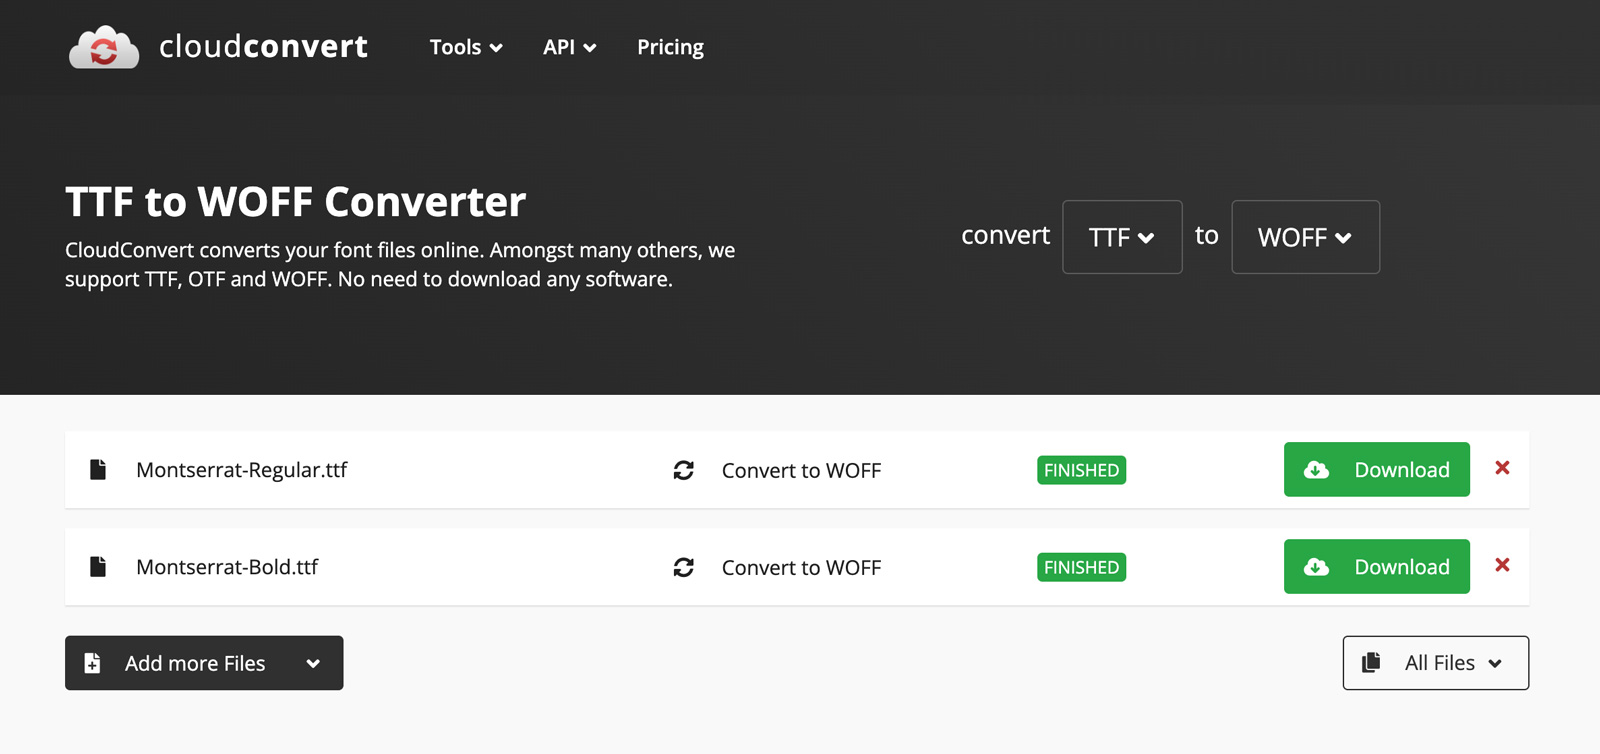Image resolution: width=1600 pixels, height=754 pixels.
Task: Expand the Add more Files chevron
Action: click(313, 663)
